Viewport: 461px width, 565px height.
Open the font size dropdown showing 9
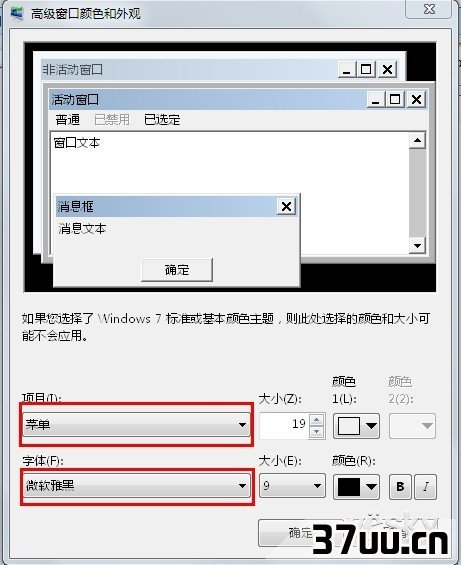coord(292,486)
